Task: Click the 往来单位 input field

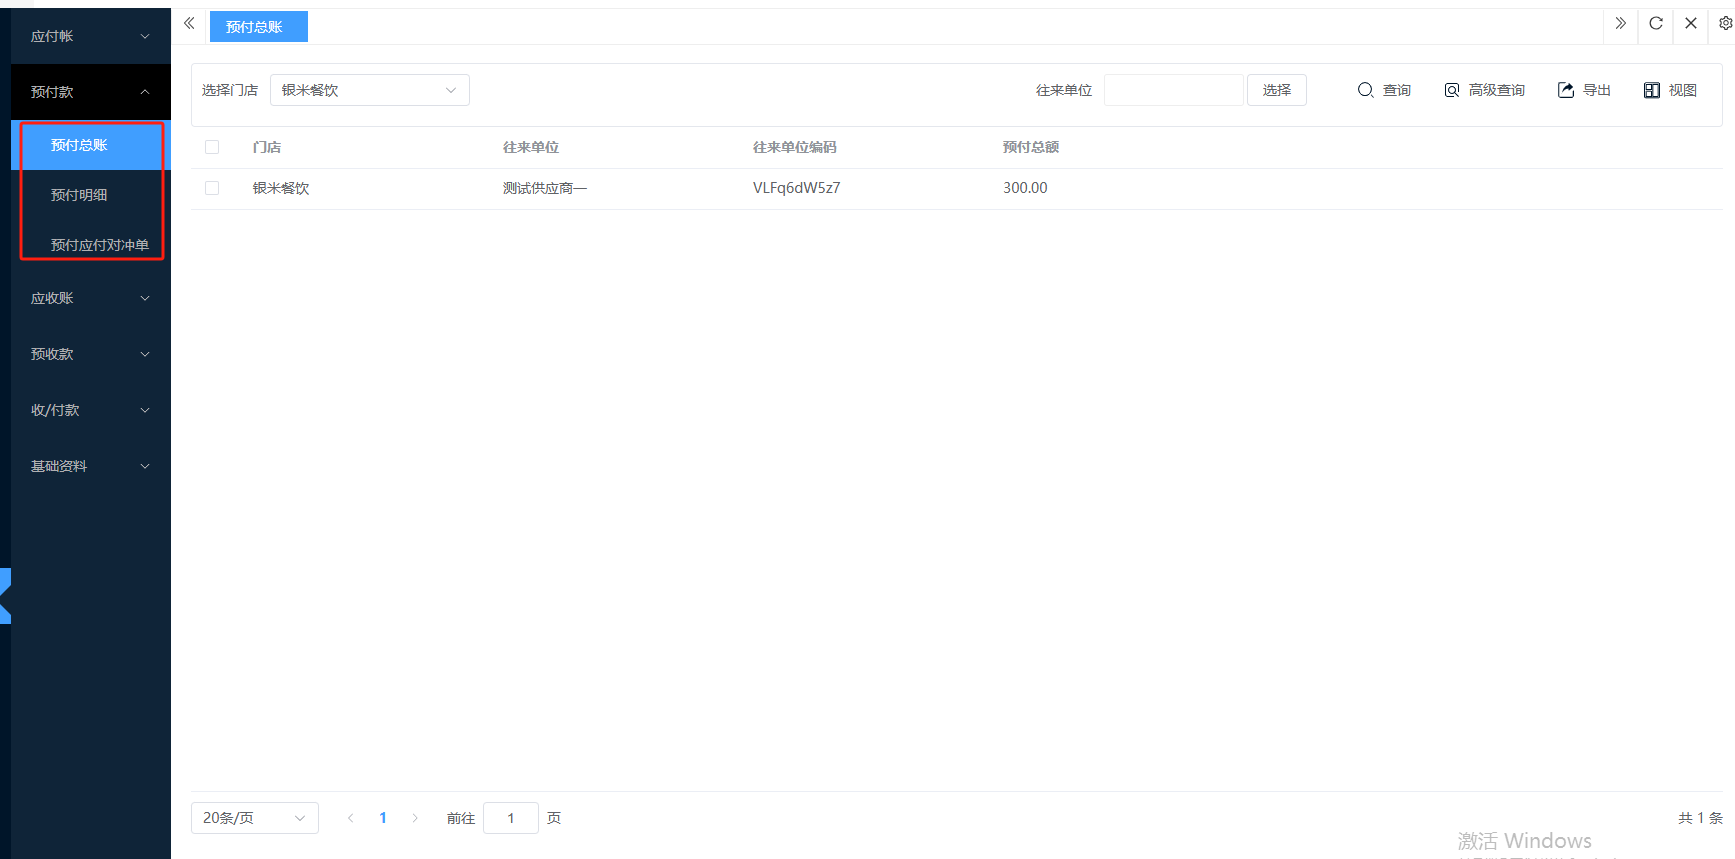Action: 1173,90
